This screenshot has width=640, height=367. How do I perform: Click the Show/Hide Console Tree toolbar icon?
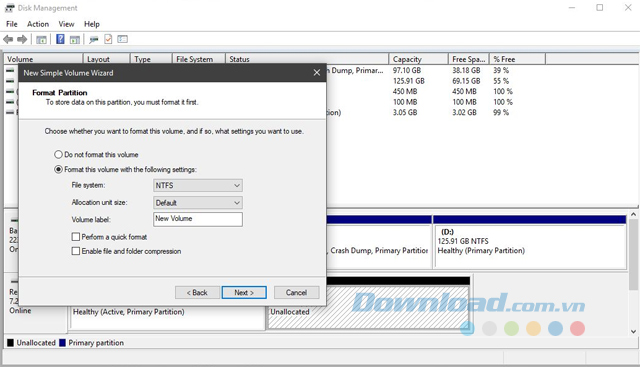41,39
